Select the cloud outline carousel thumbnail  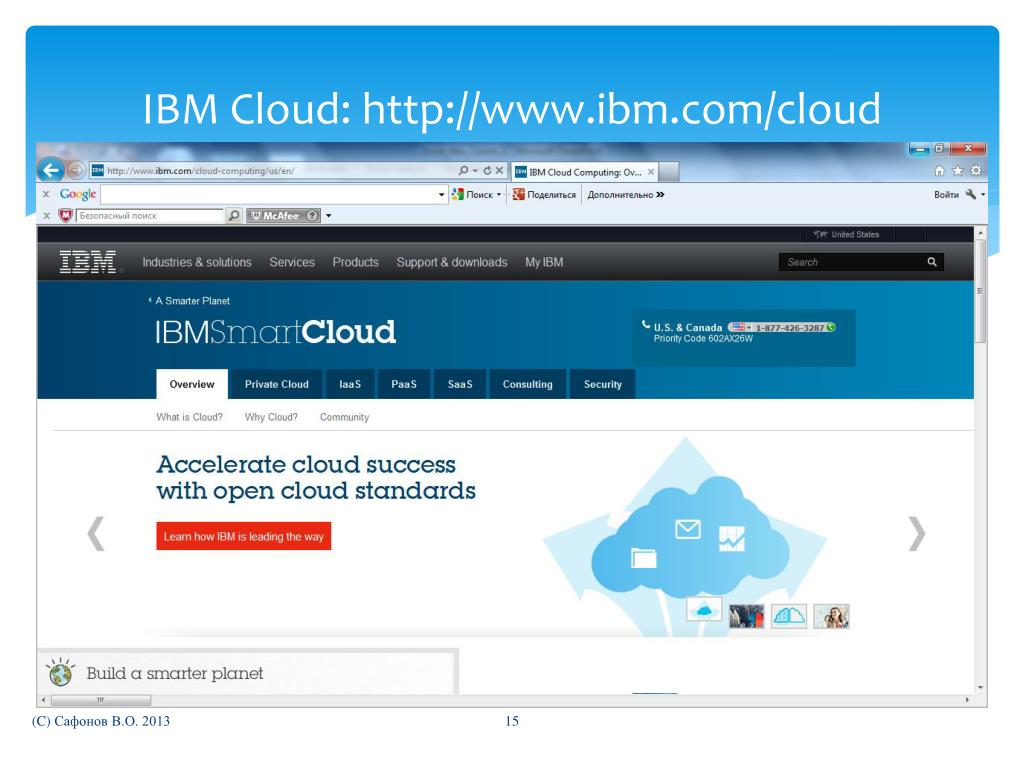789,616
